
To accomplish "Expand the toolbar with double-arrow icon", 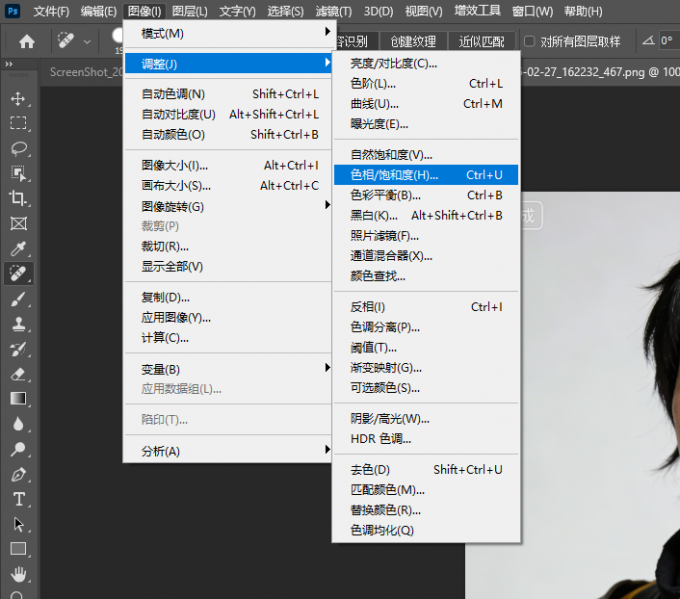I will click(9, 64).
